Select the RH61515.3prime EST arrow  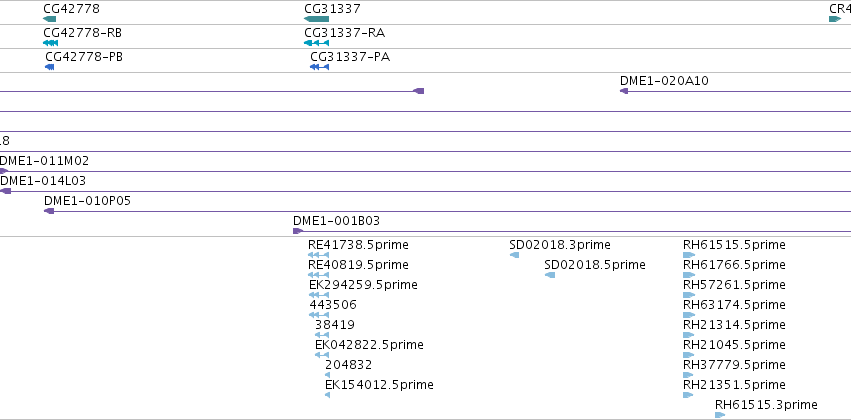click(720, 415)
